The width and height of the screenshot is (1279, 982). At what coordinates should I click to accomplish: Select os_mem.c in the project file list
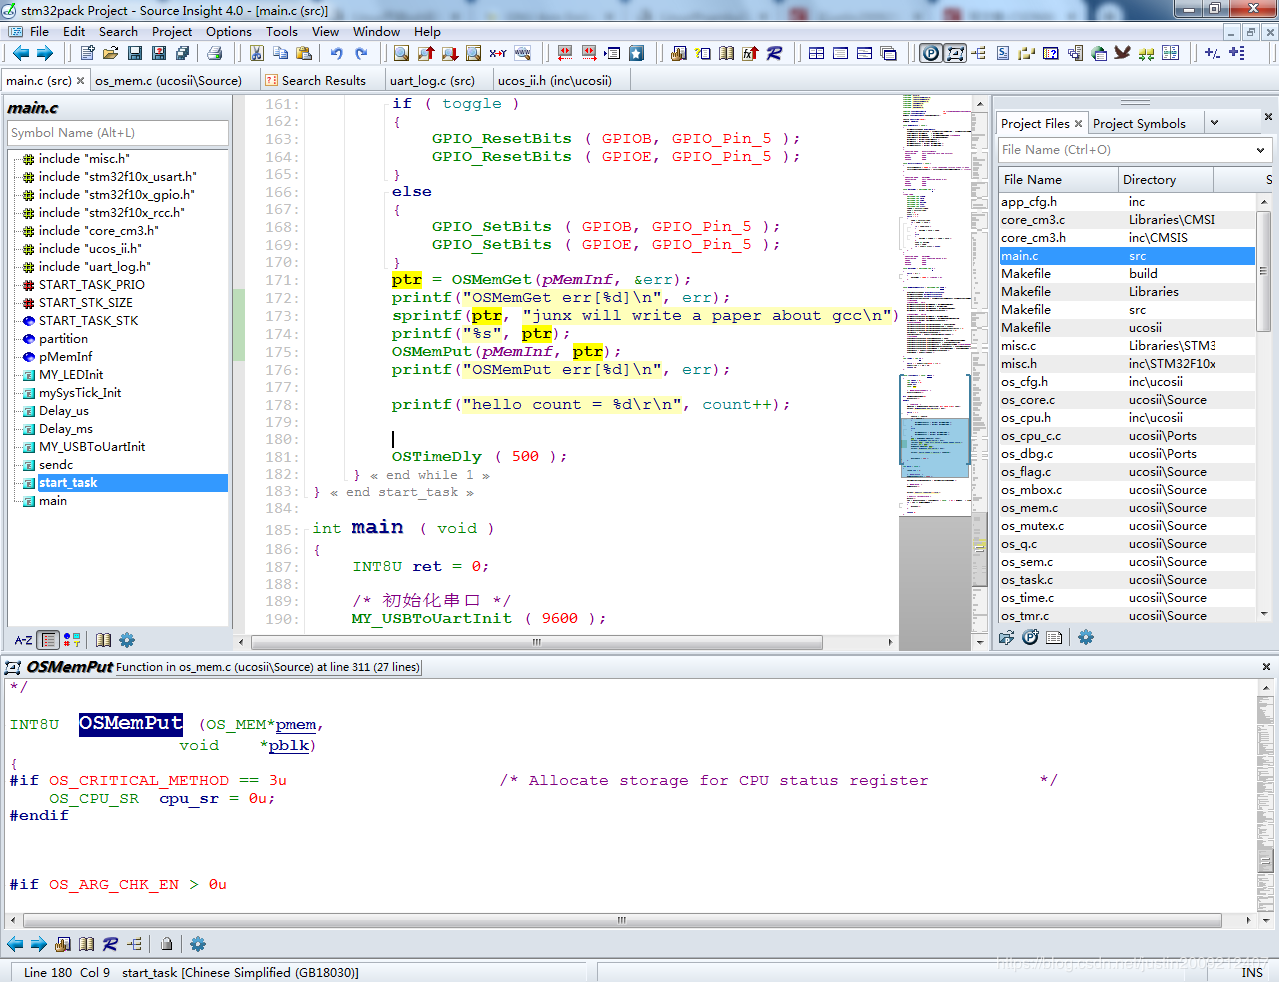[1029, 508]
